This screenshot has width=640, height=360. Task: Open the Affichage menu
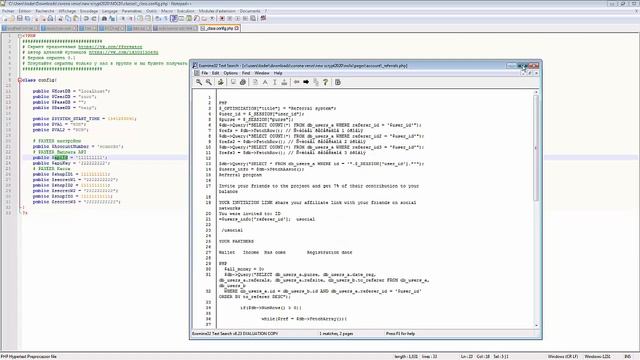coord(67,11)
